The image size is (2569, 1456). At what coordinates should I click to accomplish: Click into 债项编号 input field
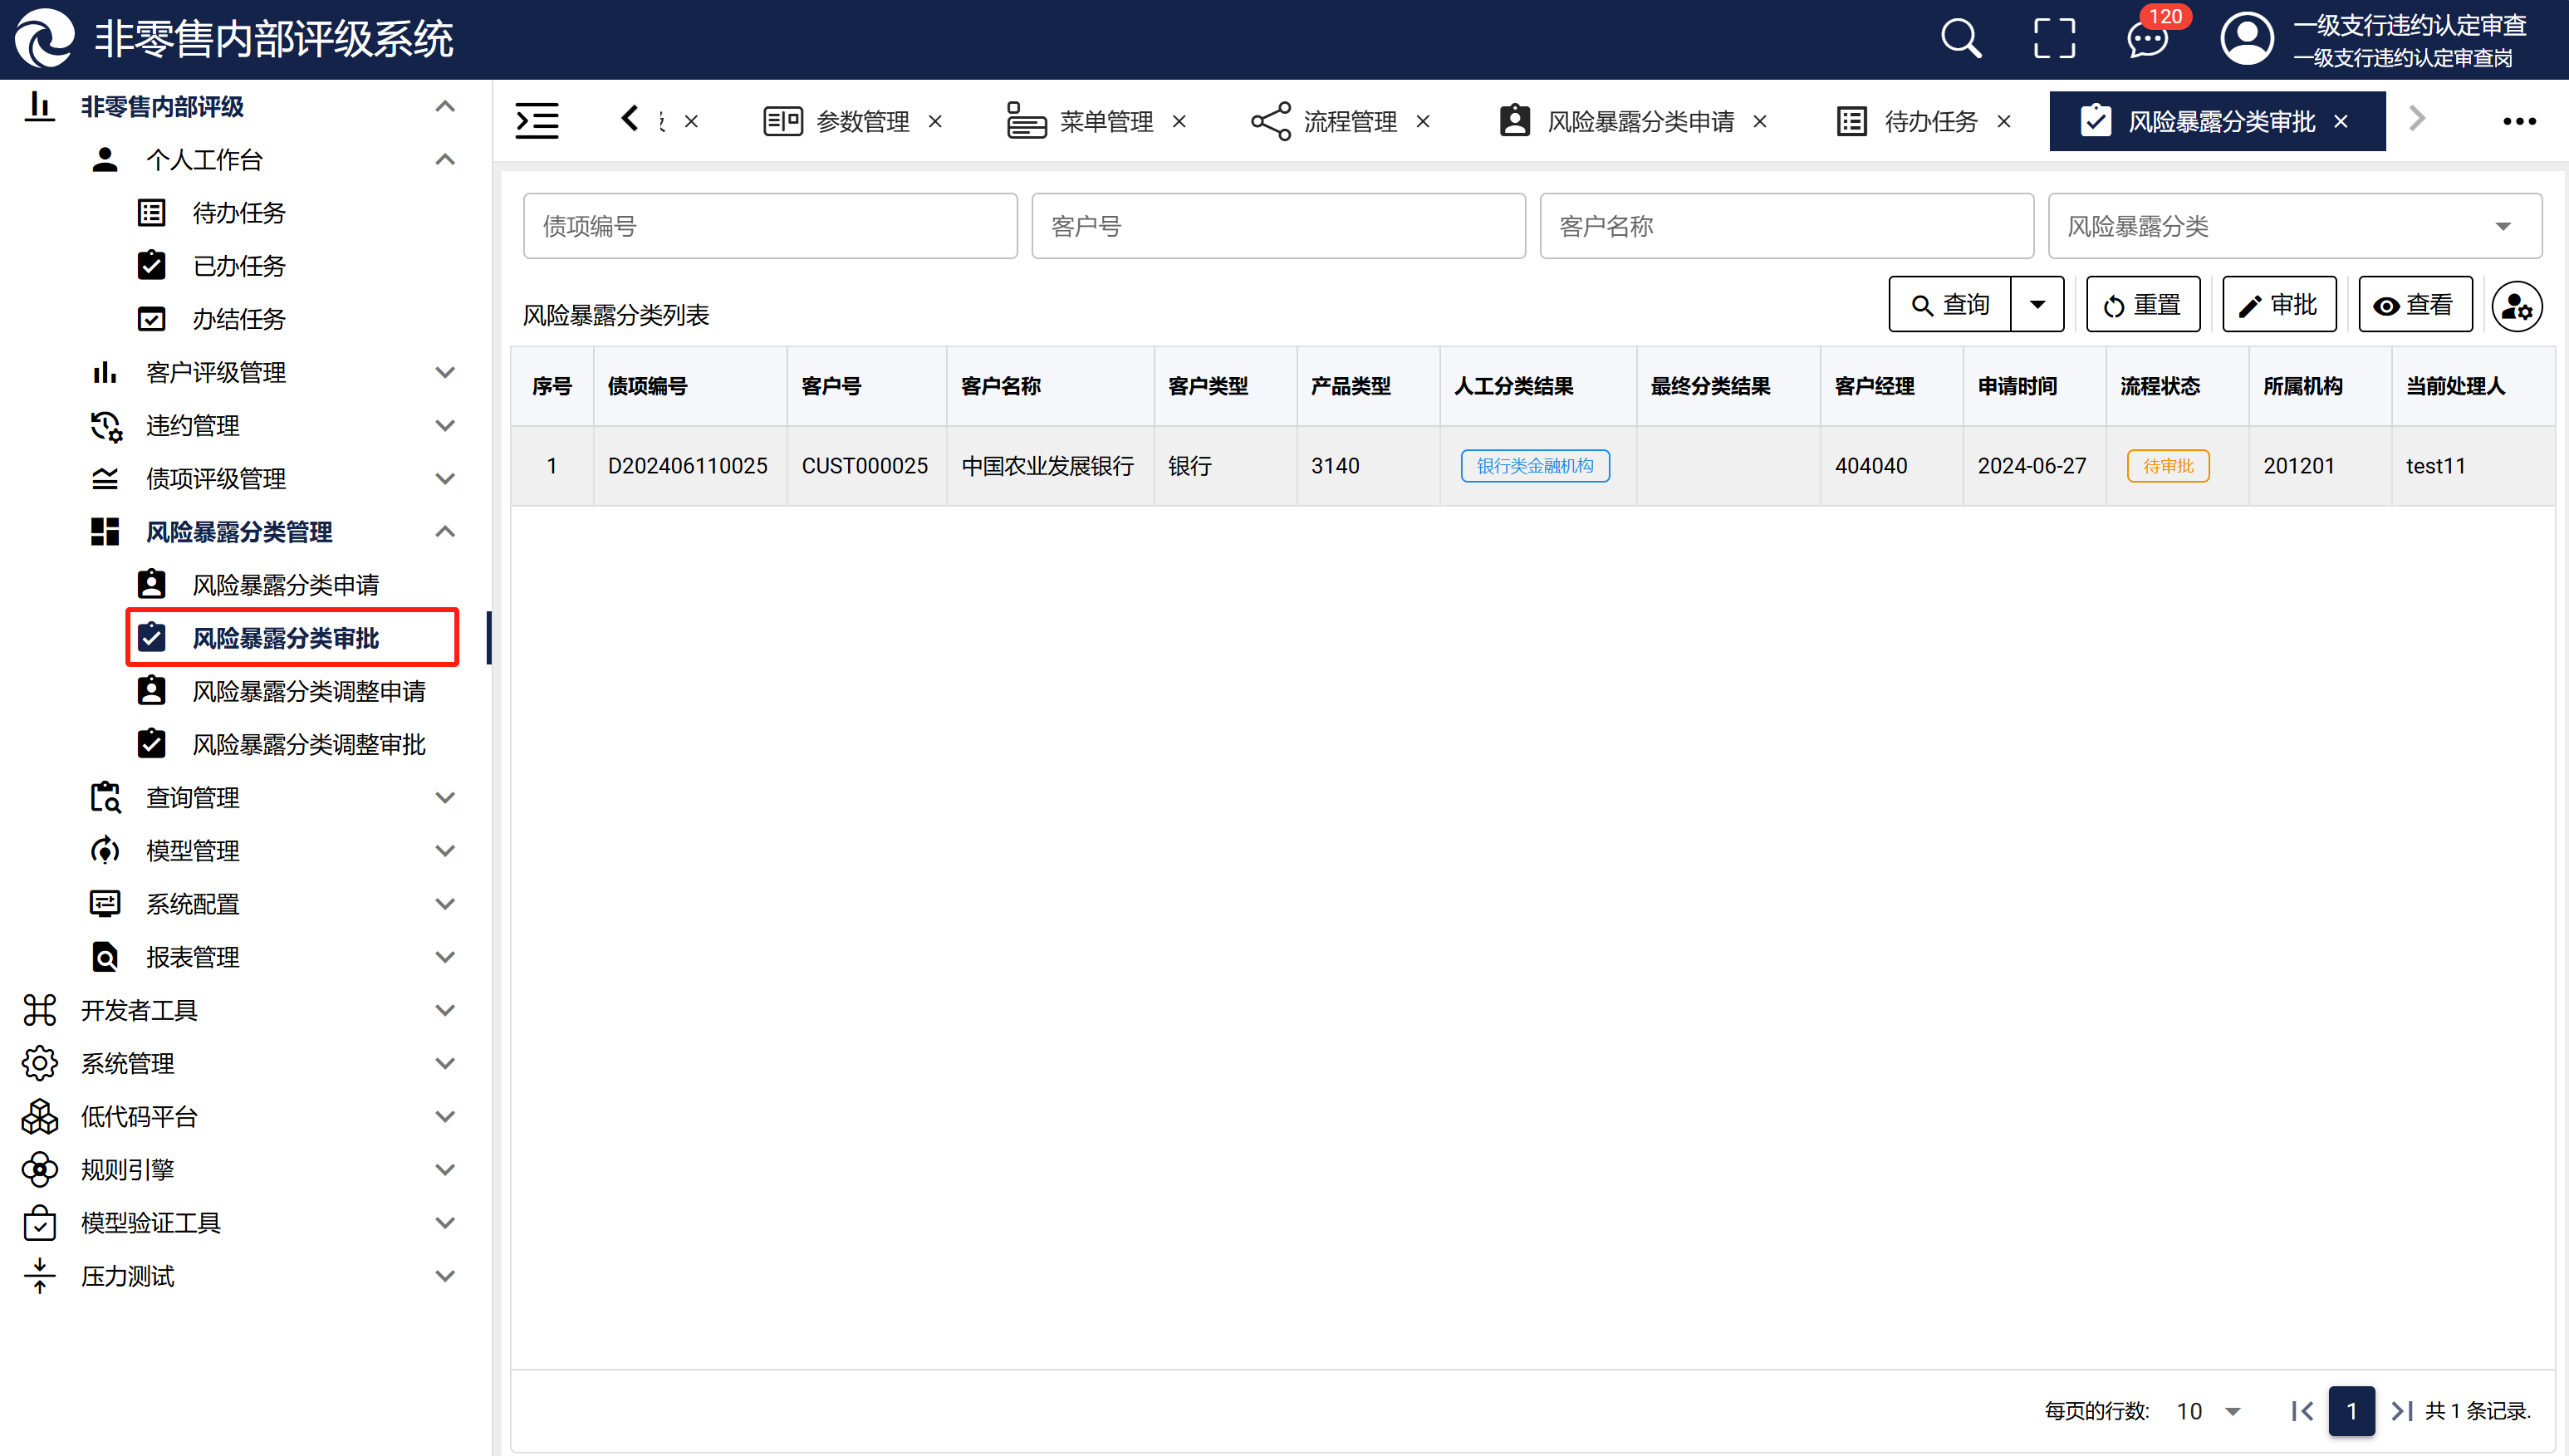[x=769, y=227]
